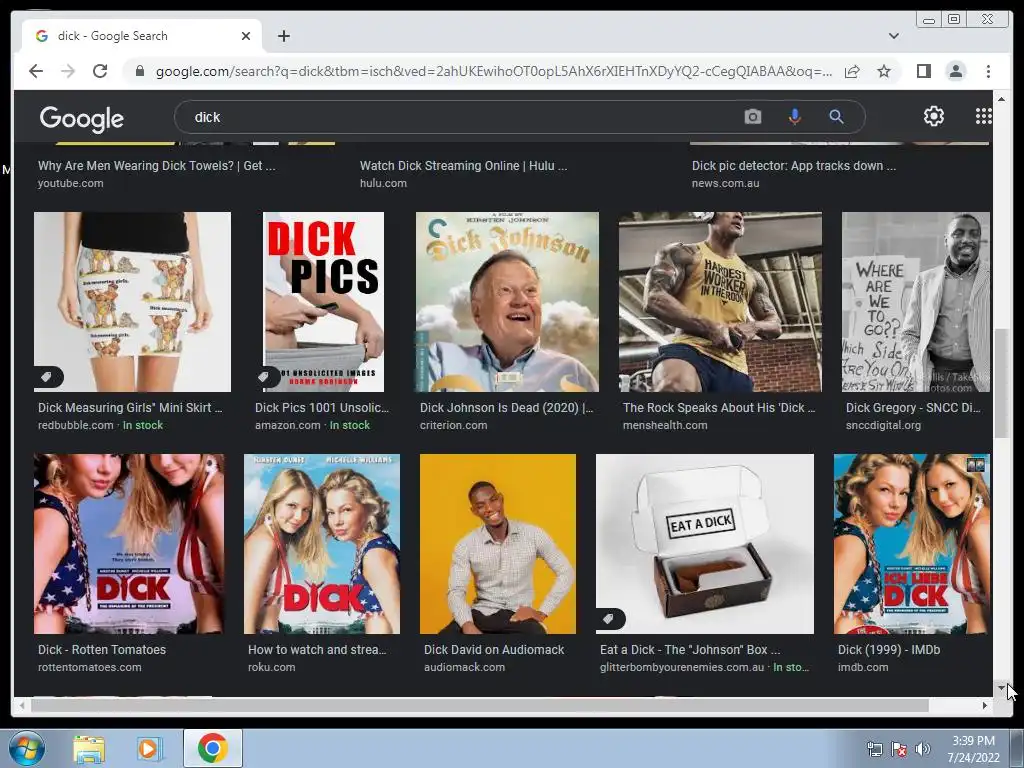This screenshot has width=1024, height=768.
Task: Share this page using address bar icon
Action: point(852,71)
